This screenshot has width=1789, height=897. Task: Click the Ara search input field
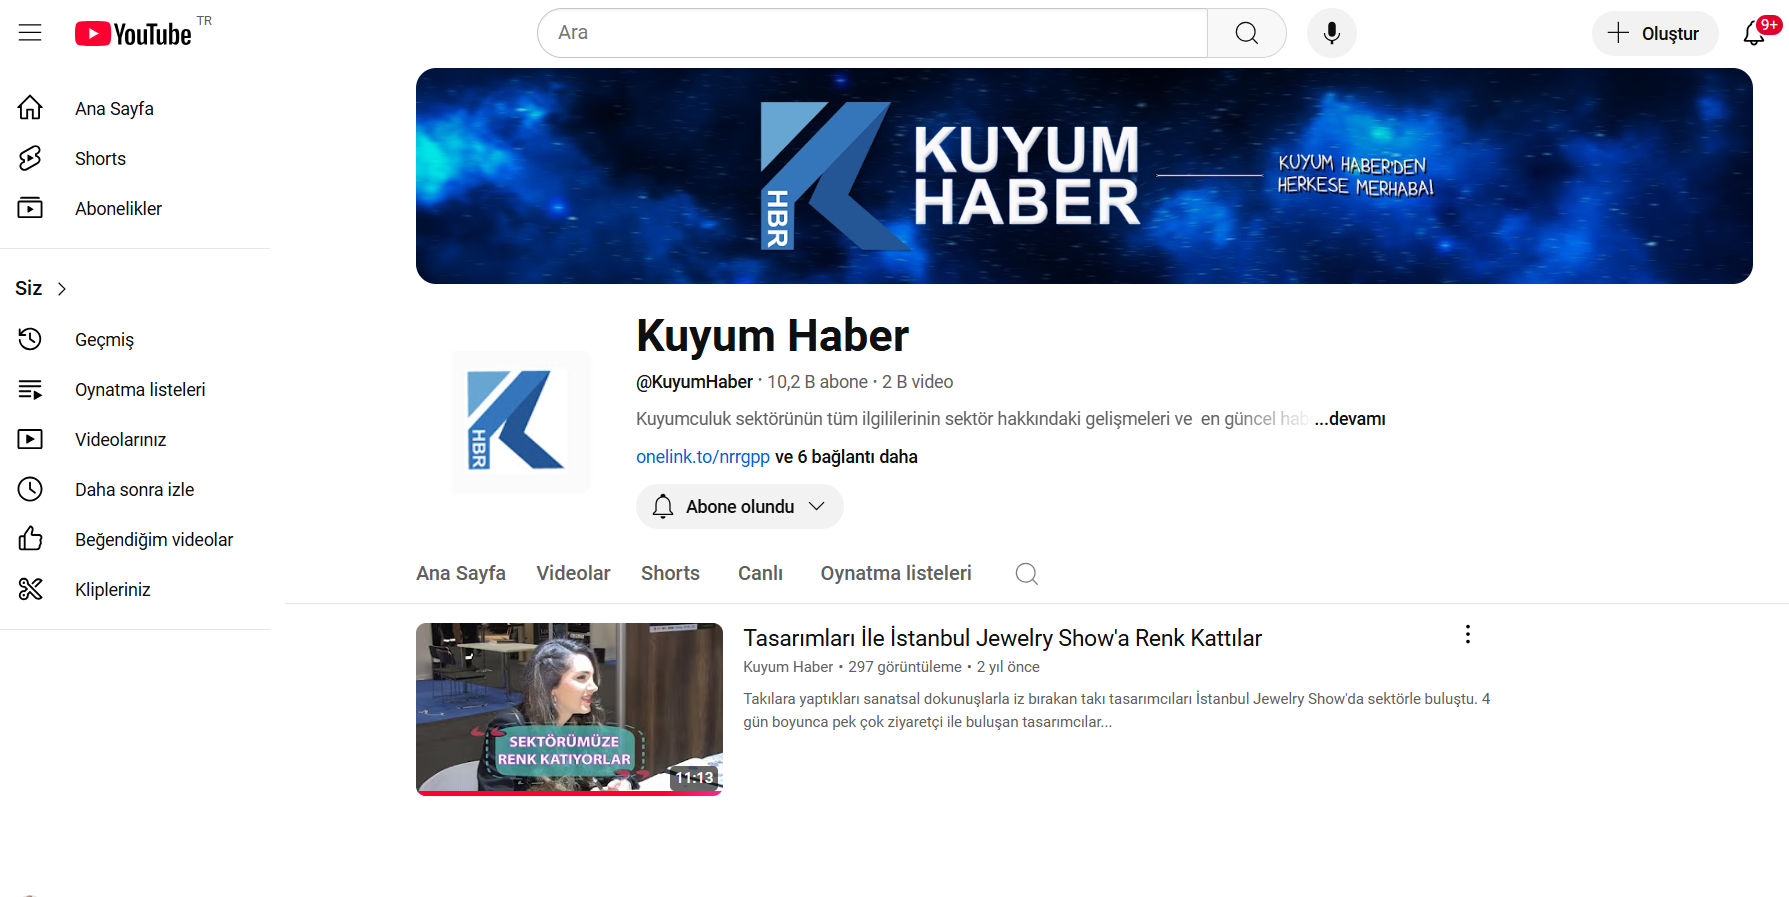pos(872,33)
